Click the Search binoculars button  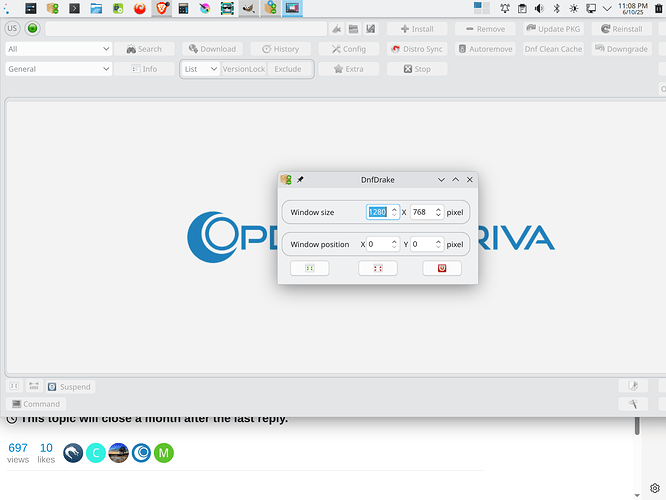click(x=144, y=49)
